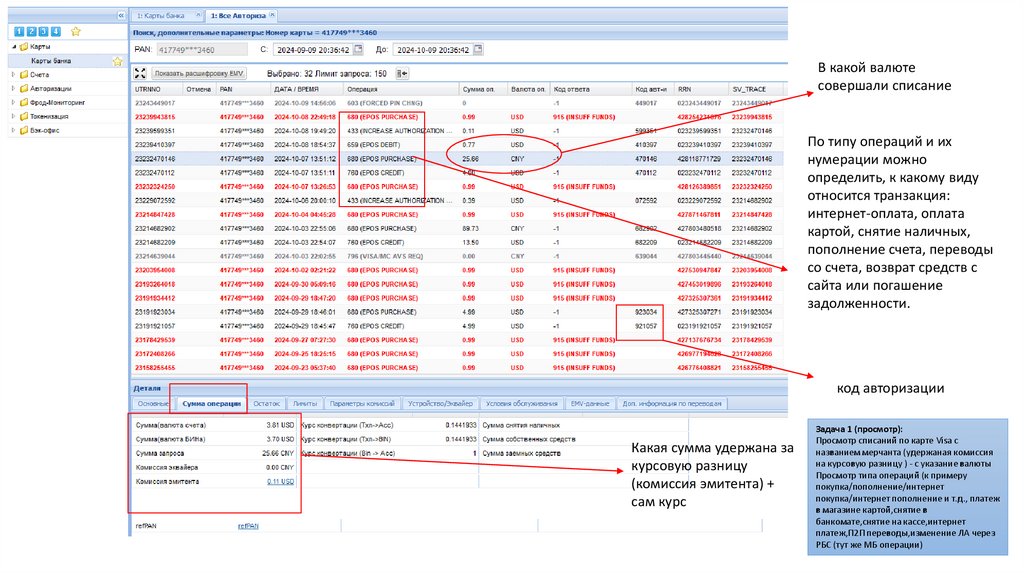The image size is (1024, 574).
Task: Close the Карты банка tab
Action: click(x=198, y=15)
